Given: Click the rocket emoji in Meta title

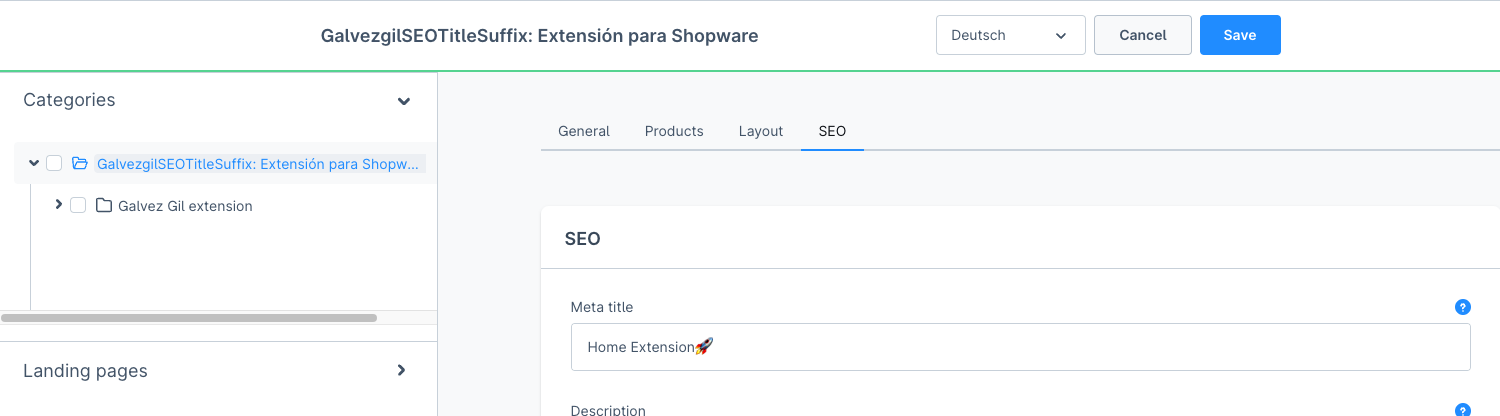Looking at the screenshot, I should pyautogui.click(x=704, y=347).
